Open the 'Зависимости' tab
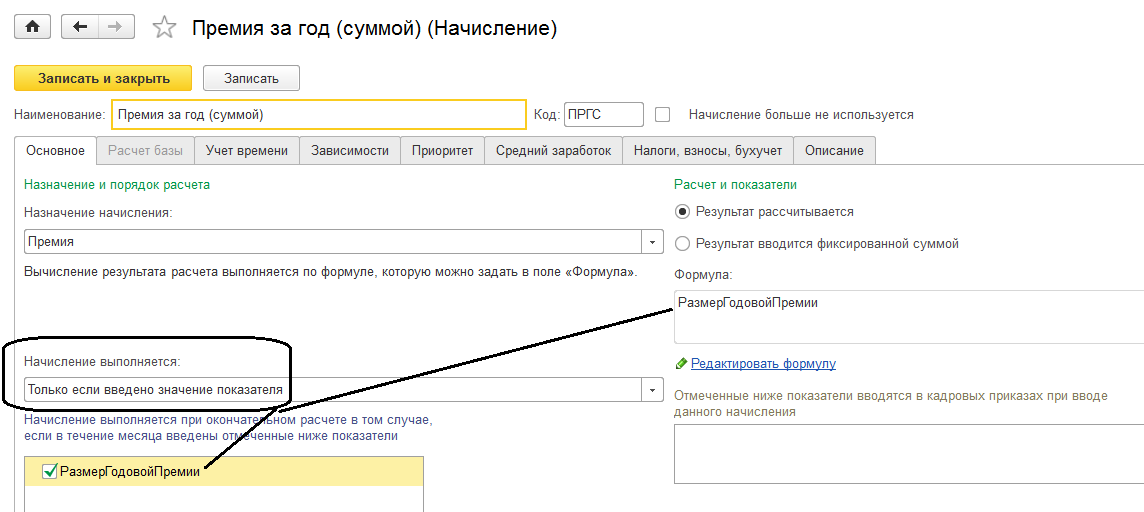This screenshot has height=512, width=1144. coord(350,151)
